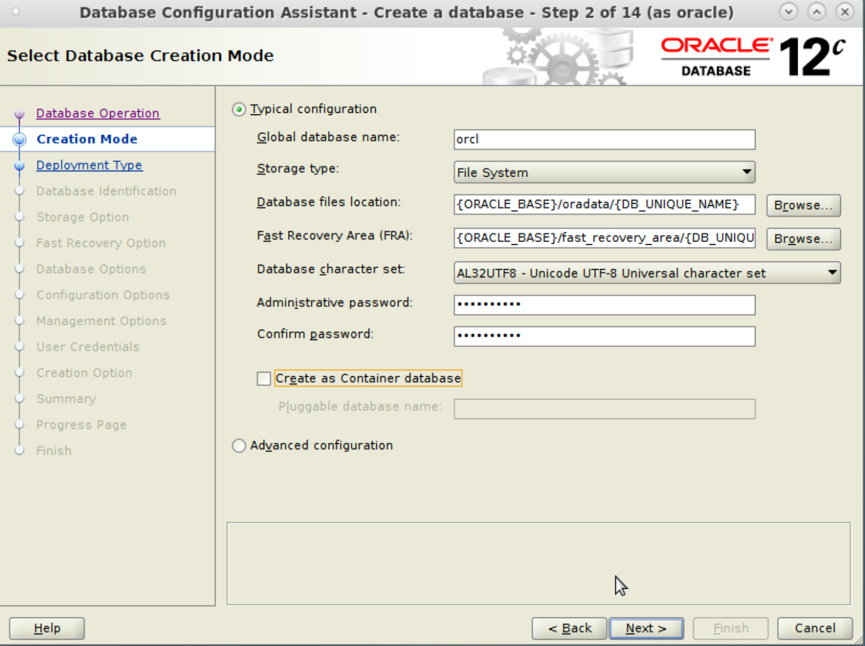This screenshot has height=646, width=865.
Task: Open the Database character set dropdown
Action: [647, 273]
